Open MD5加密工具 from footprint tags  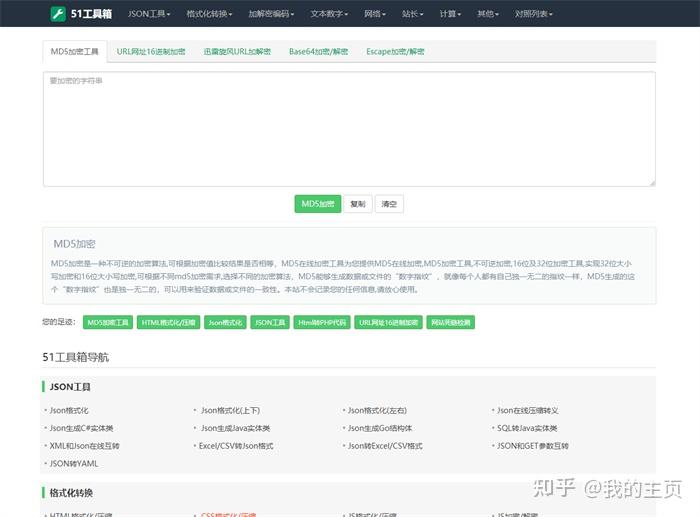[108, 322]
